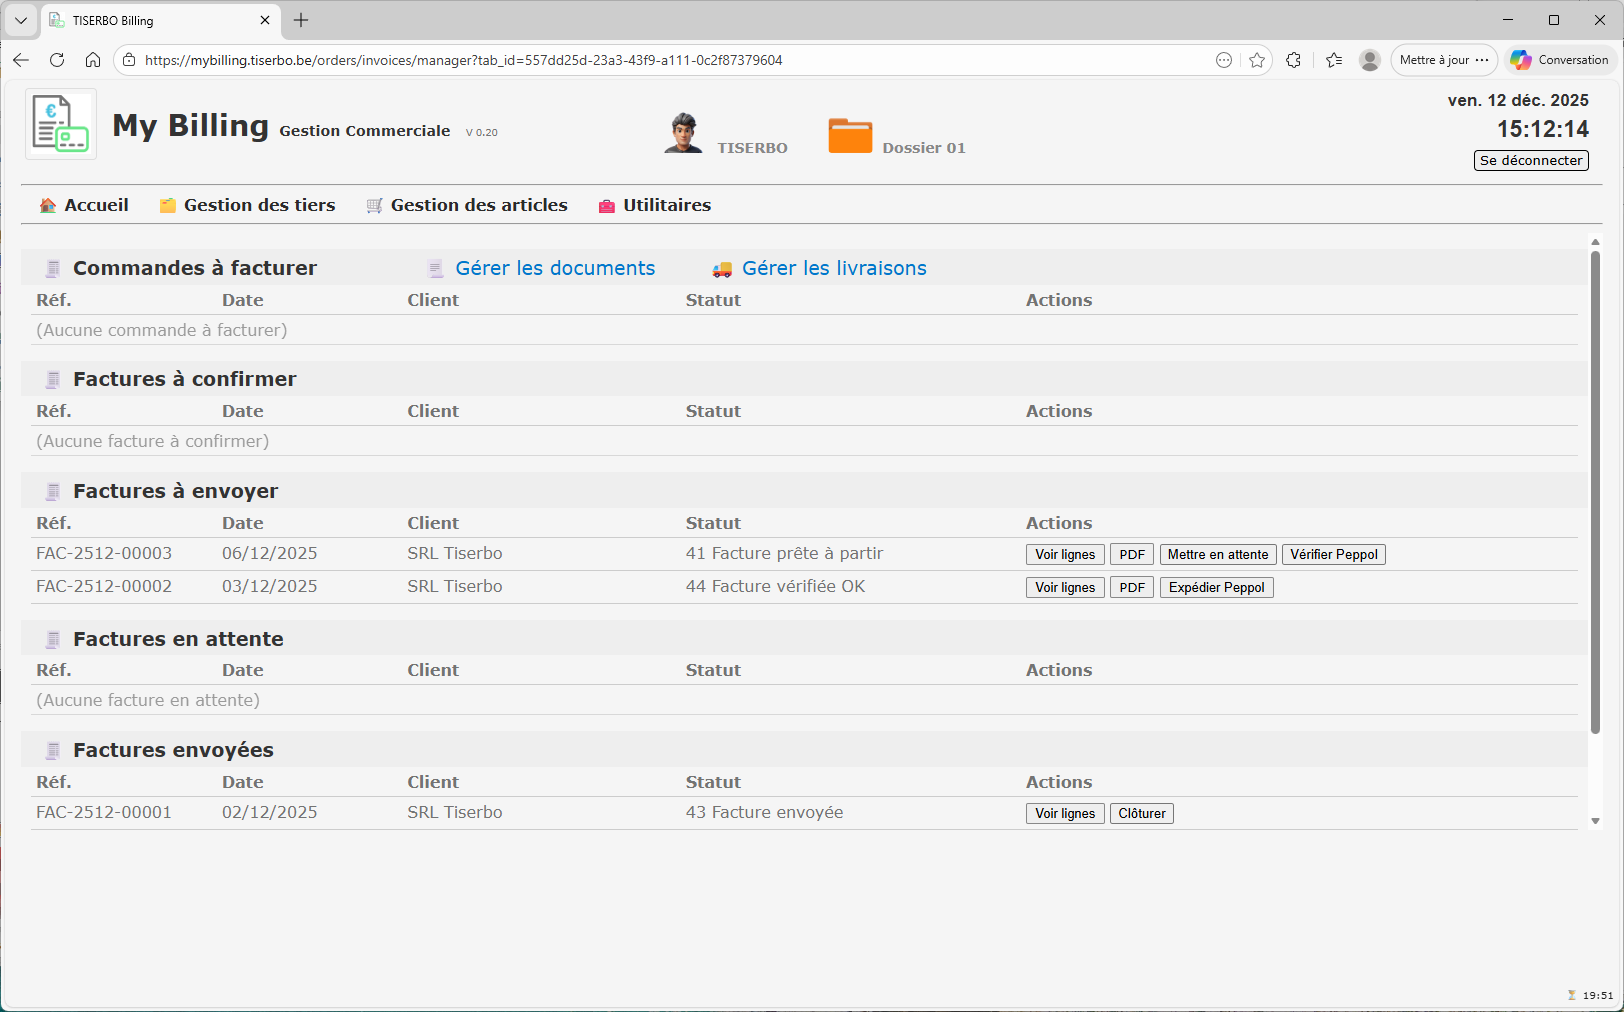Click the Se déconnecter button
Screen dimensions: 1624x1012
1530,160
